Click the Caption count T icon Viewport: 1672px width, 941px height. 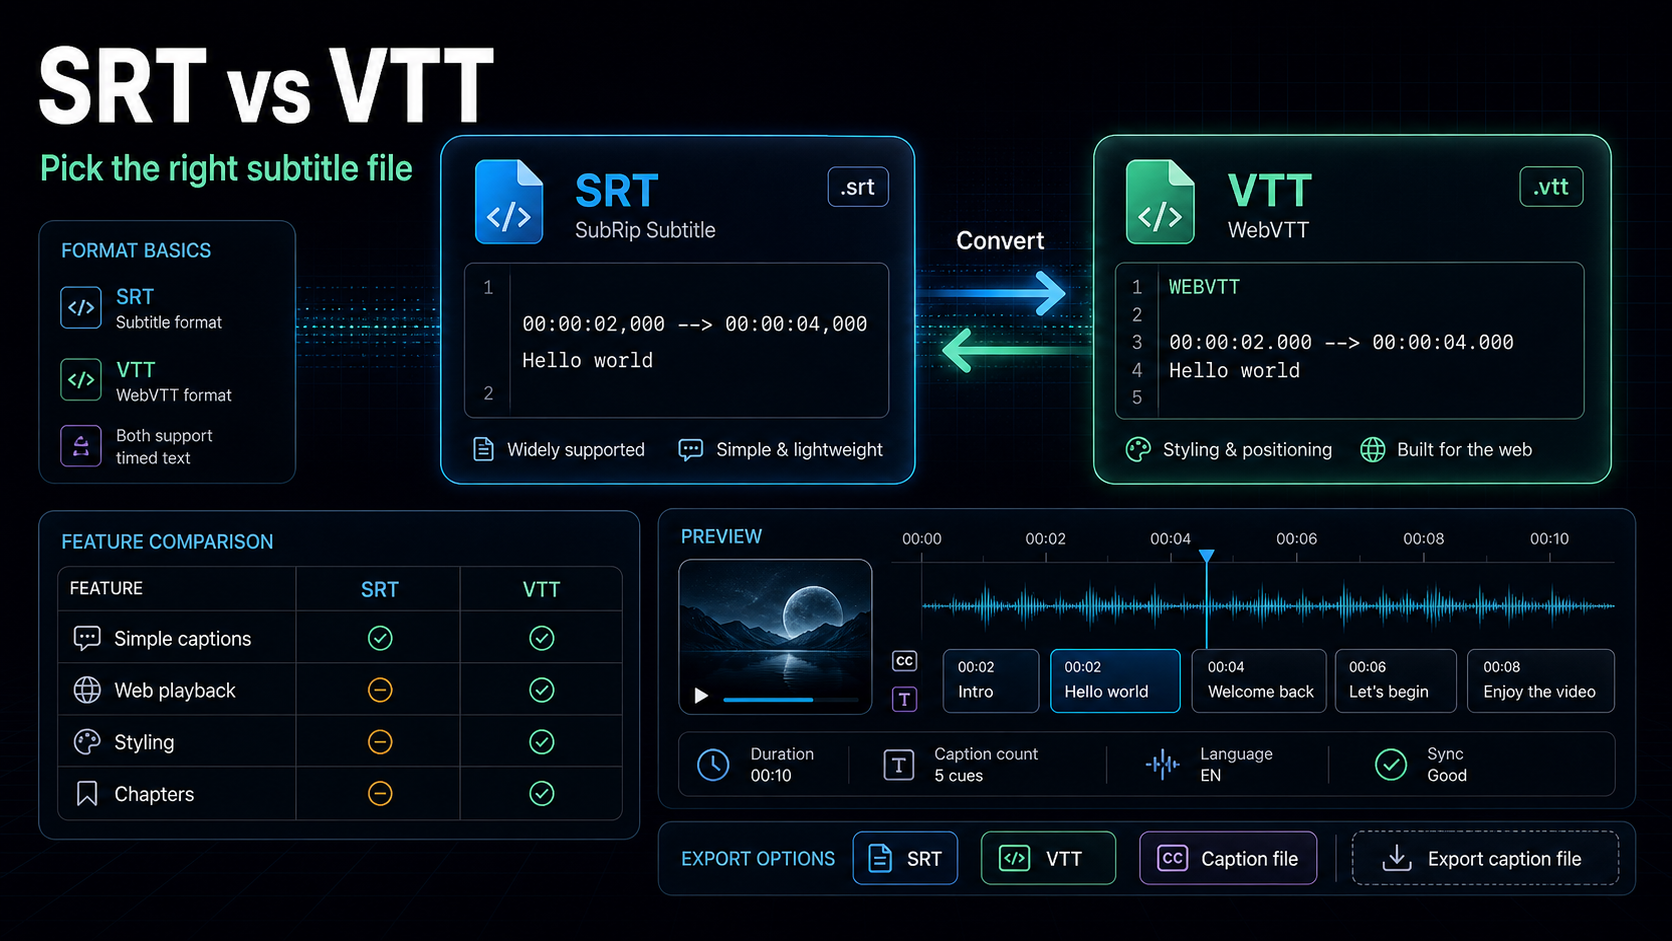(899, 765)
